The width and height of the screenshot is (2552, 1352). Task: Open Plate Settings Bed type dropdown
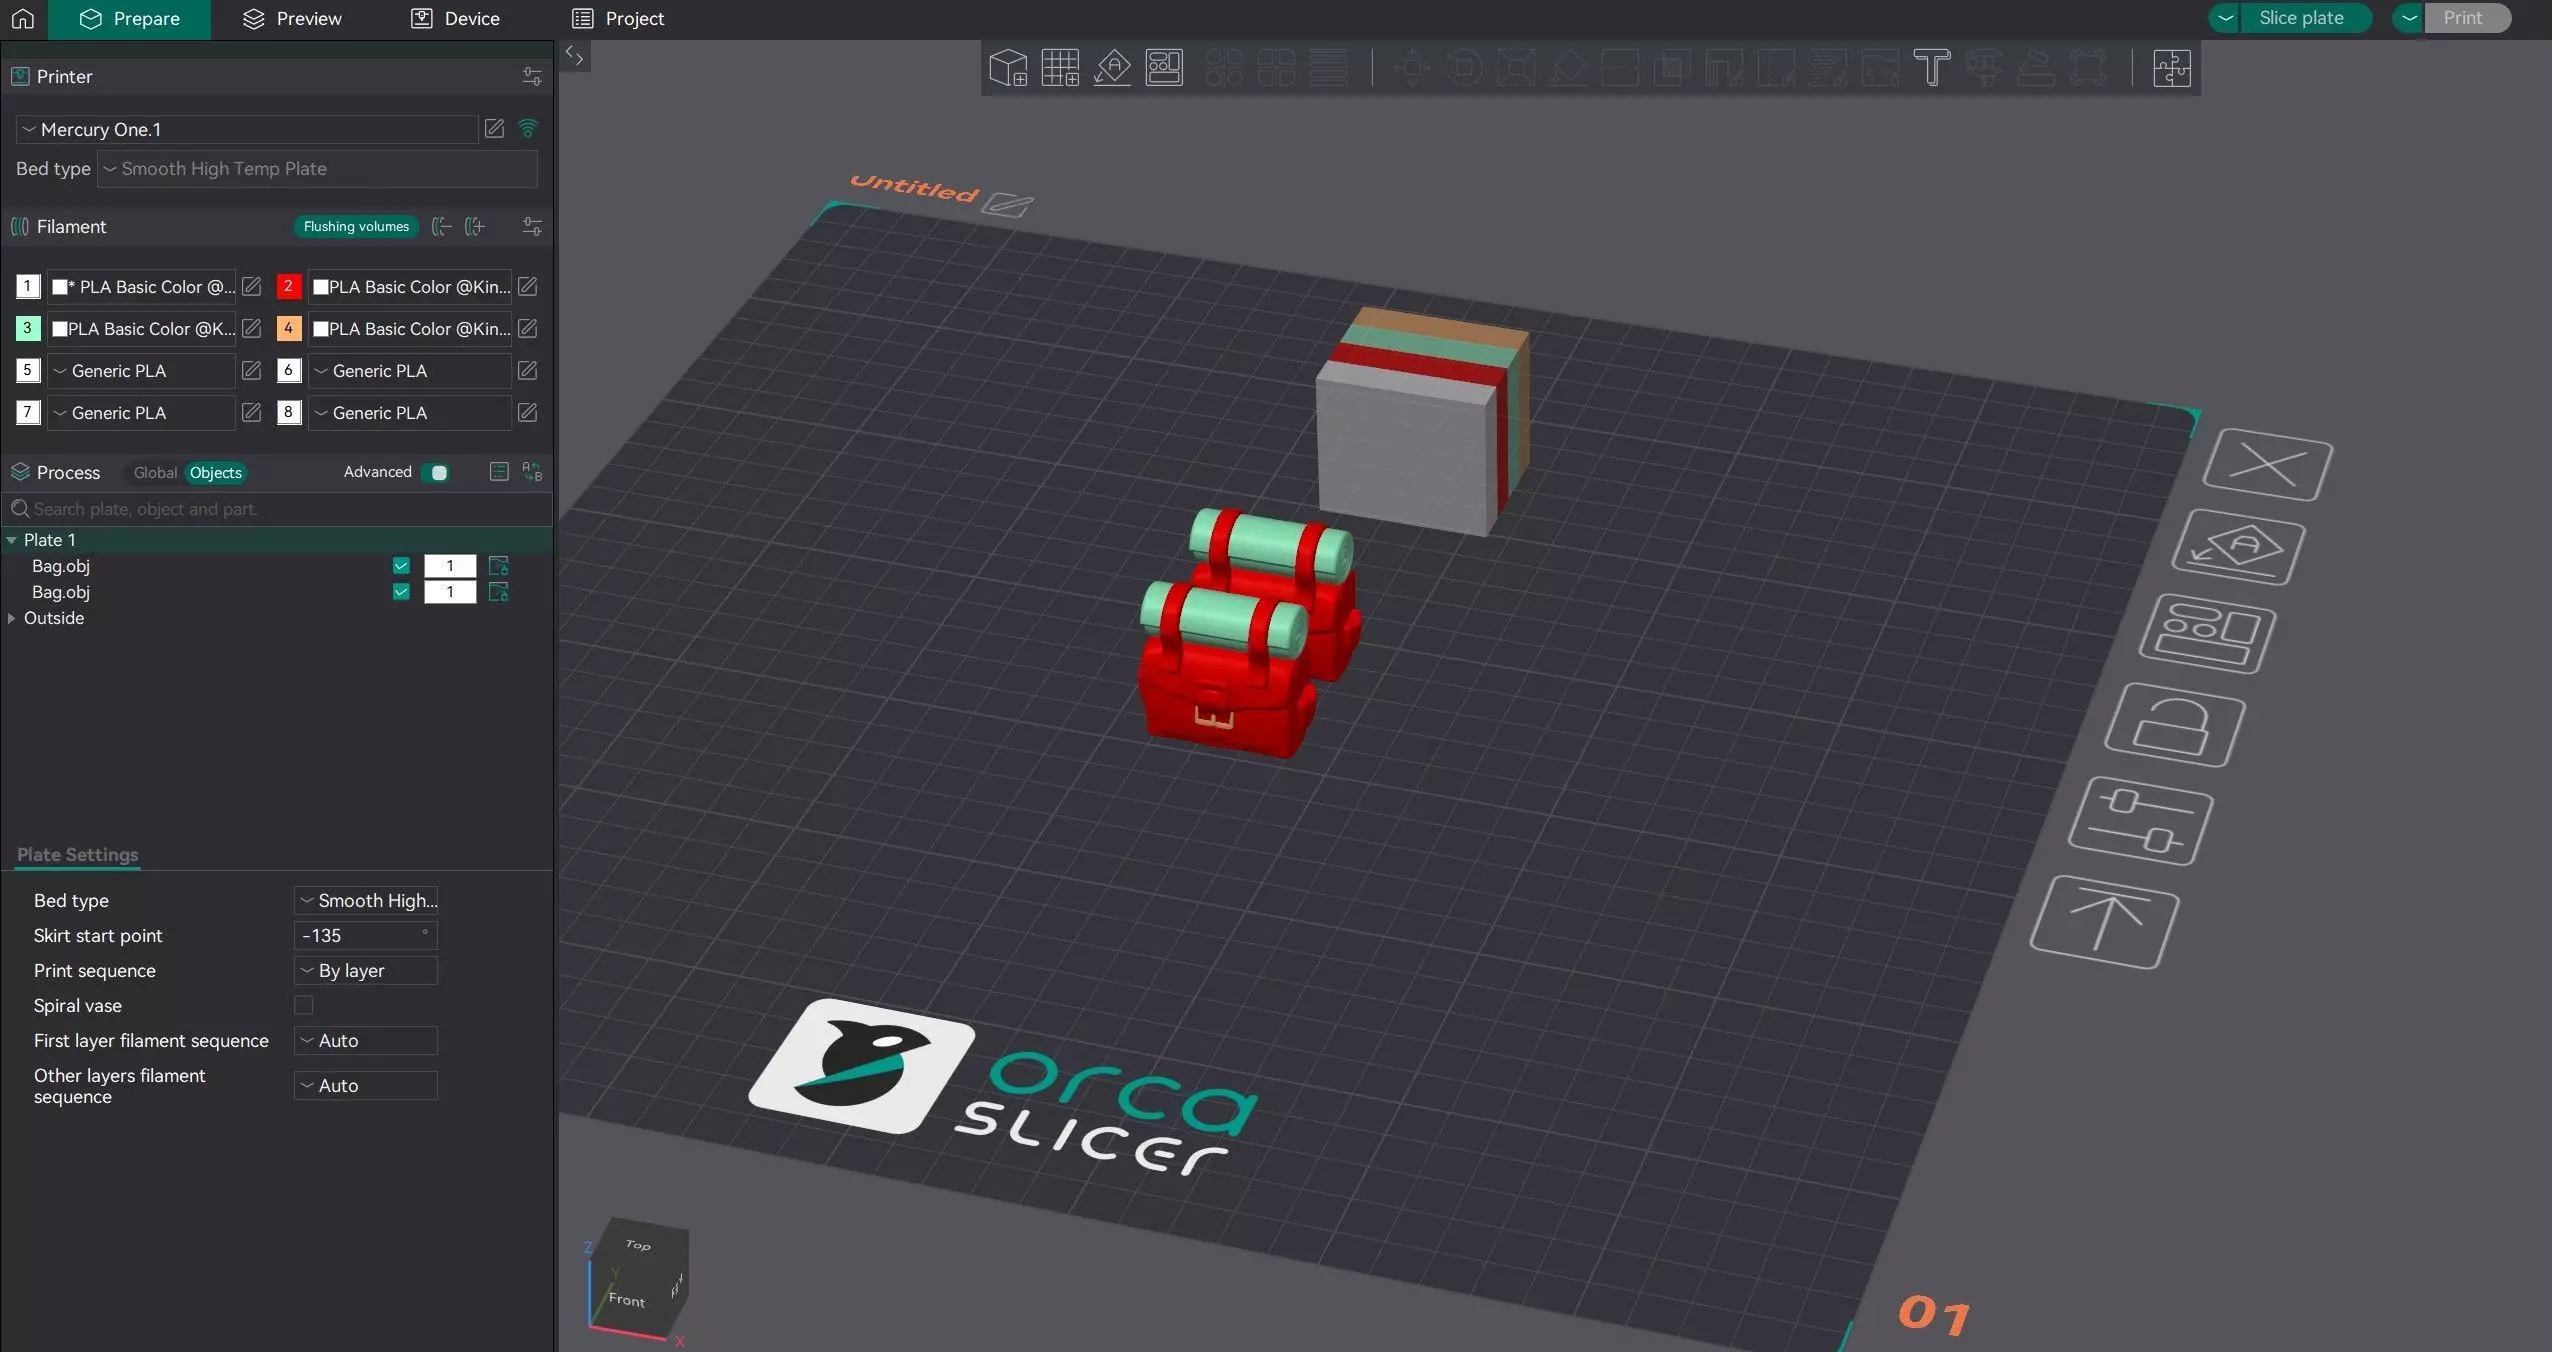coord(366,900)
